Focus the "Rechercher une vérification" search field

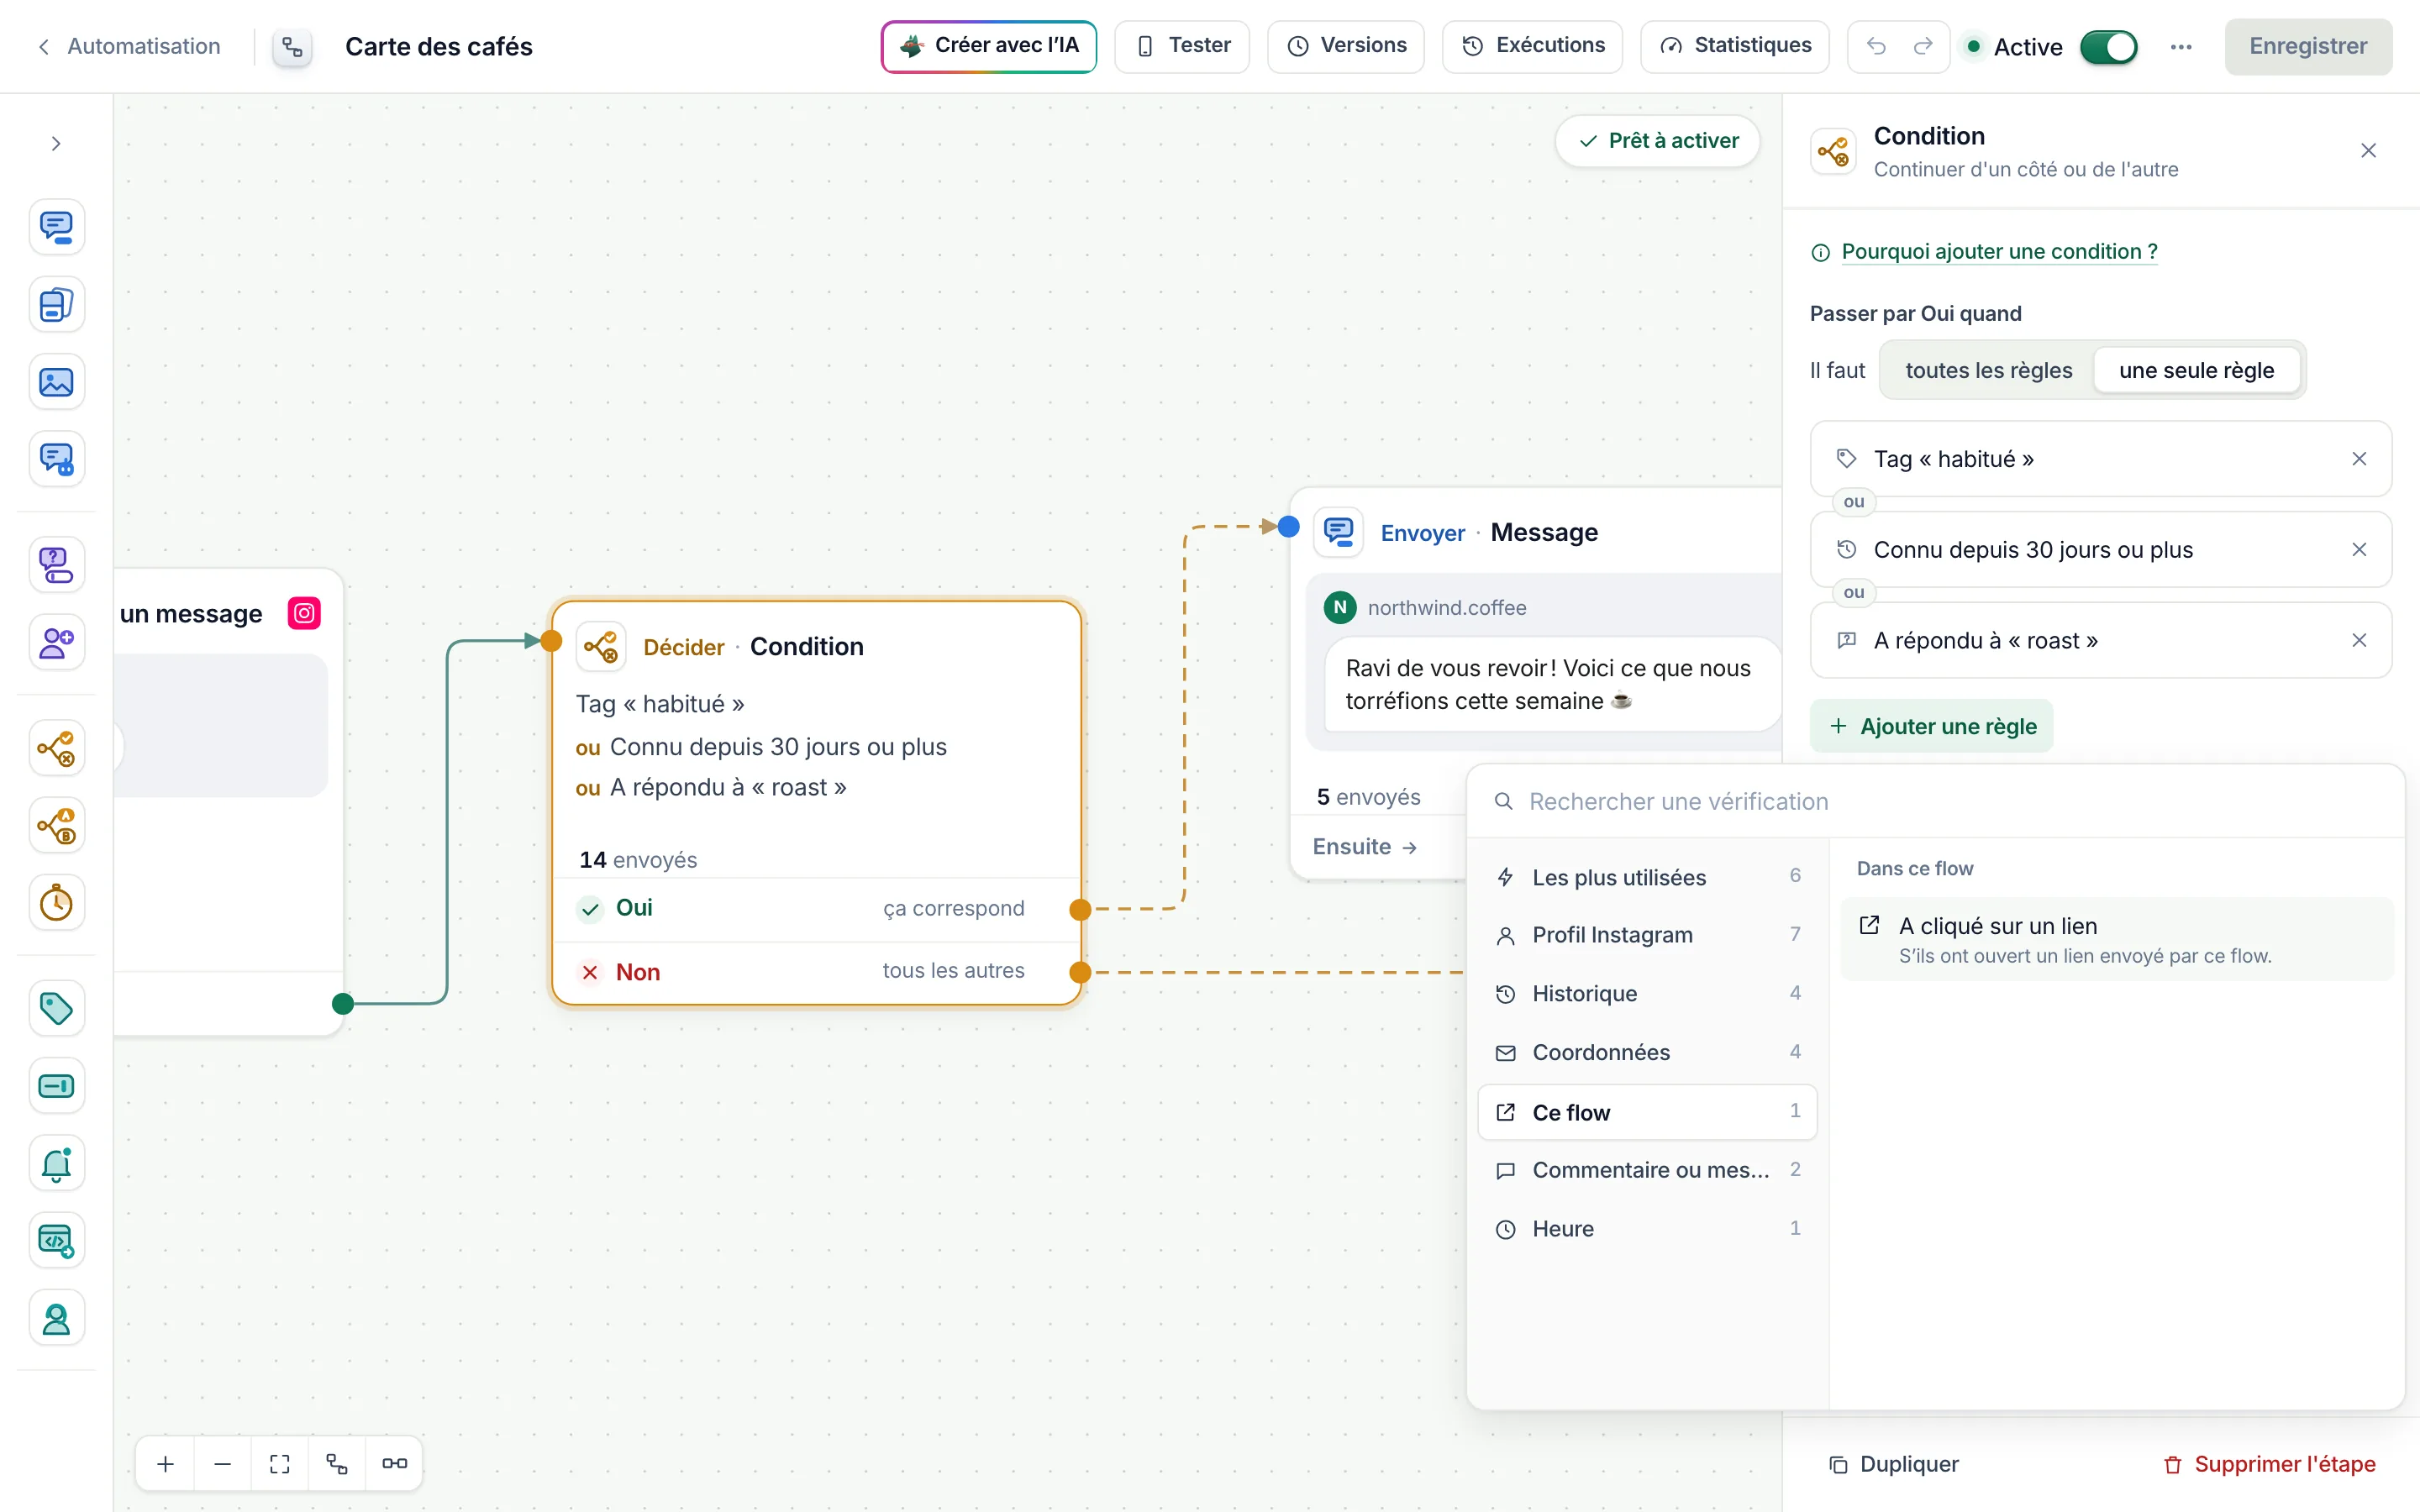click(x=1935, y=801)
